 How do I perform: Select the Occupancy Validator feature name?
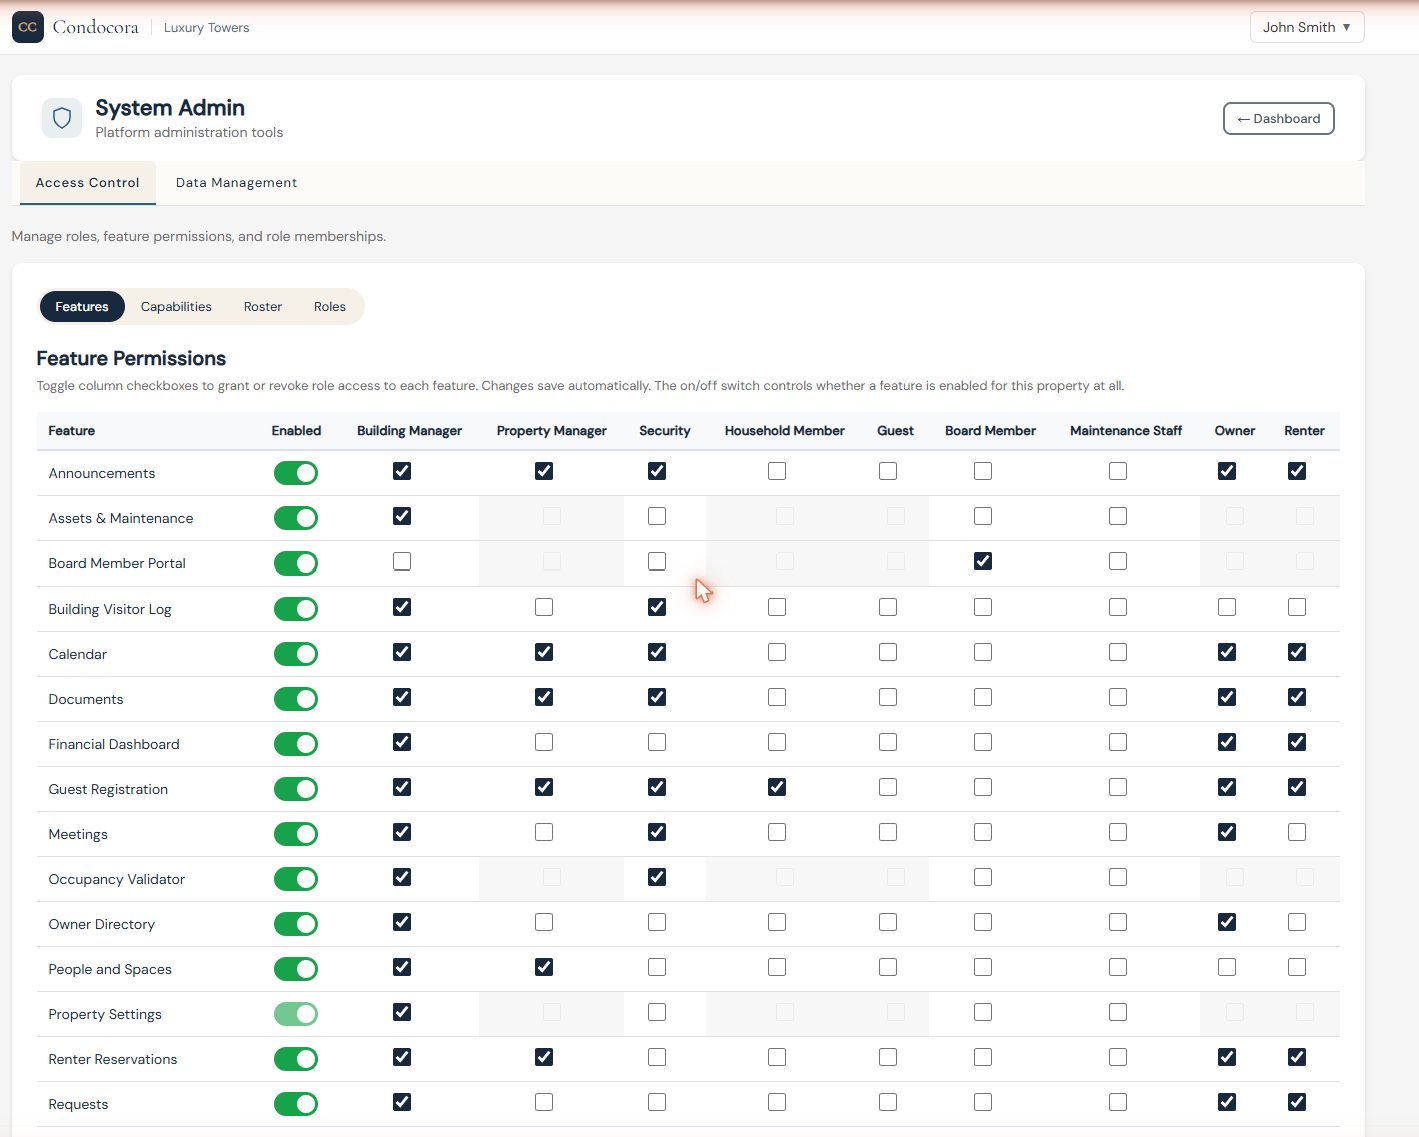[x=117, y=879]
